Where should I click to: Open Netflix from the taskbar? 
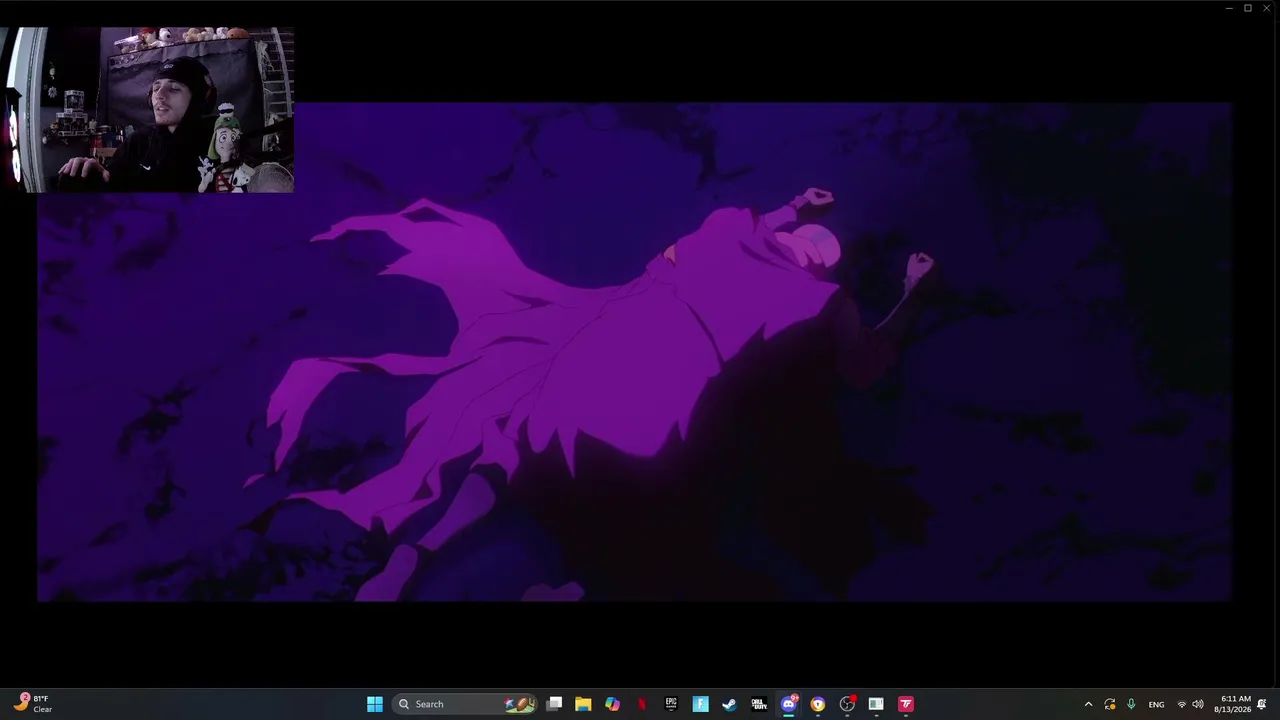point(641,704)
